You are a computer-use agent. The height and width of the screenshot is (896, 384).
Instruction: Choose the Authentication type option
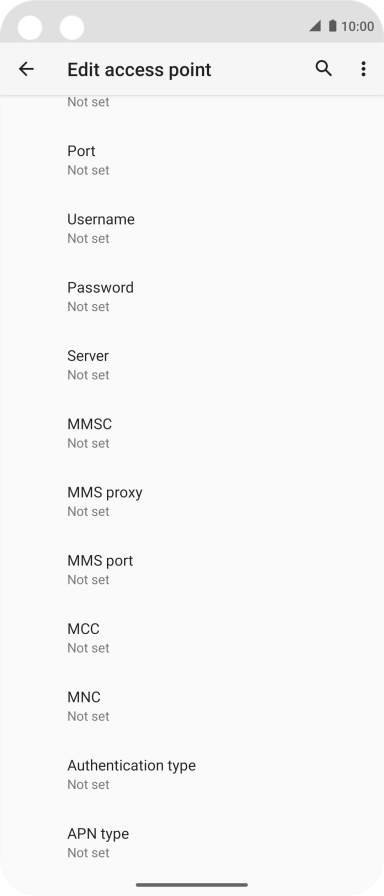click(192, 774)
